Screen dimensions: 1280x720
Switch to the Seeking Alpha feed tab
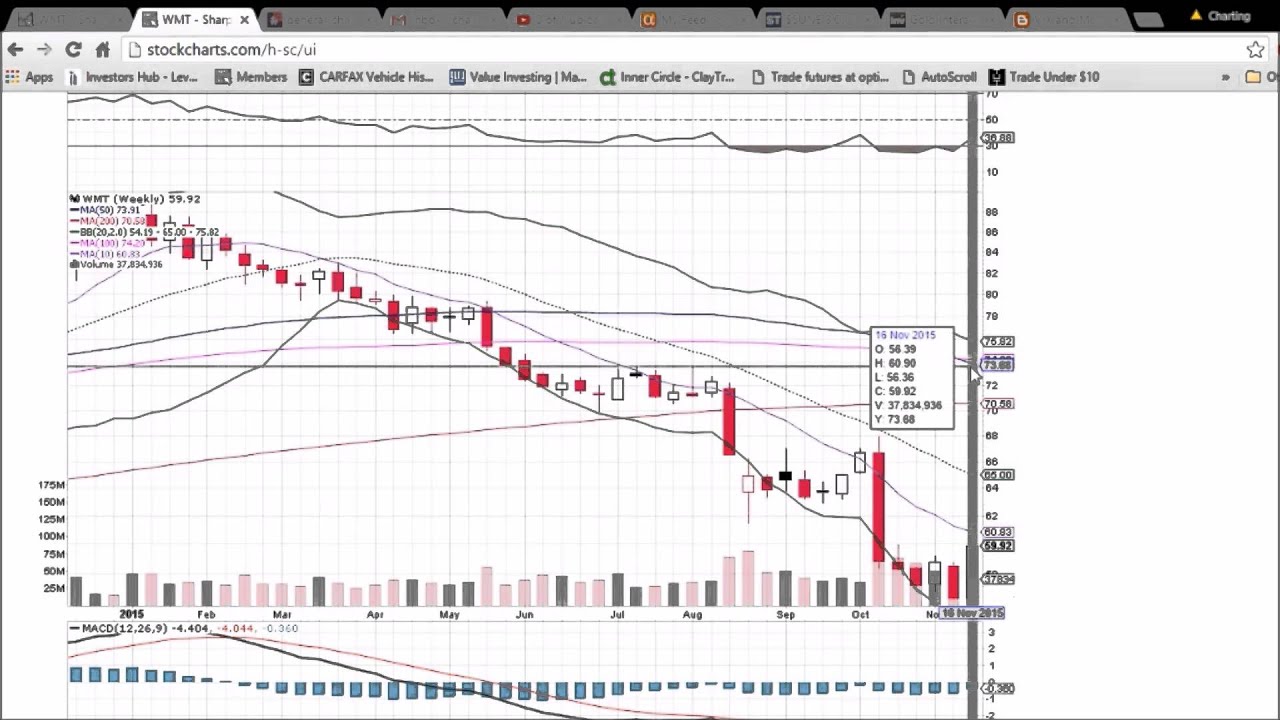click(x=695, y=19)
